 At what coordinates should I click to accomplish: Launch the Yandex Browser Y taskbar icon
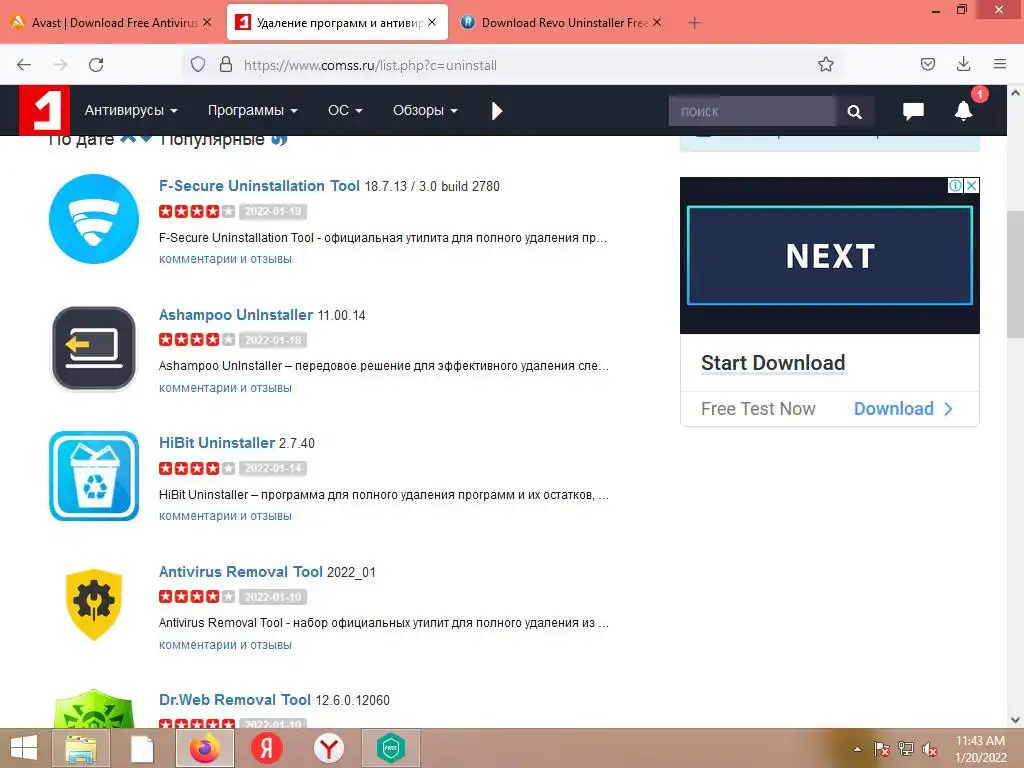tap(328, 748)
